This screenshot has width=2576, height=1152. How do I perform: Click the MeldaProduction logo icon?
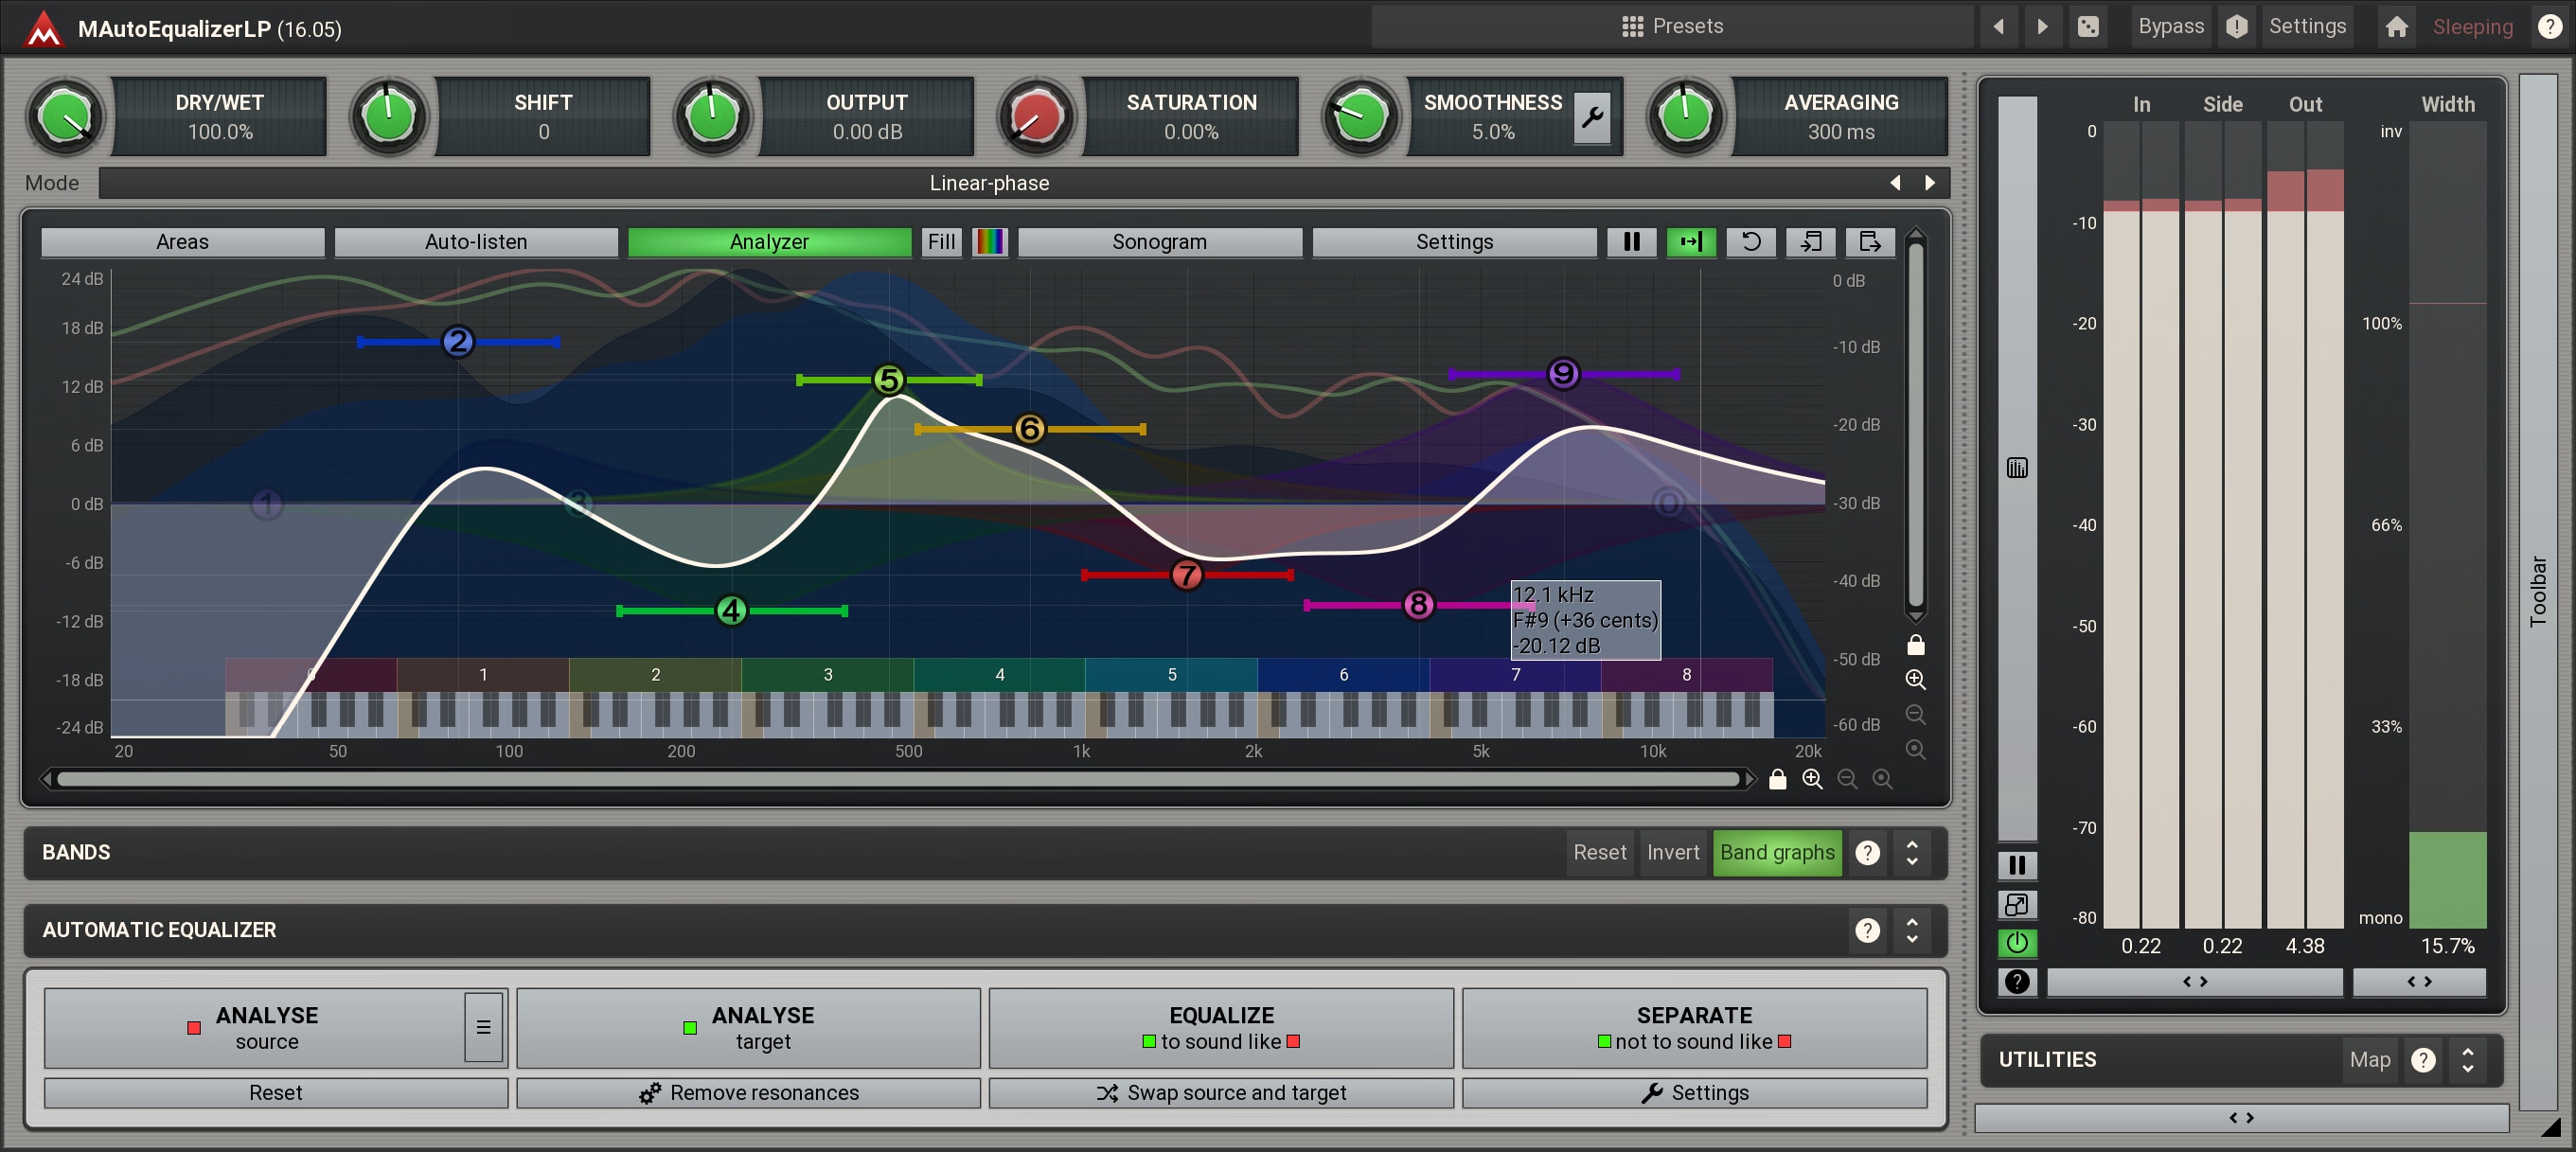pos(43,27)
